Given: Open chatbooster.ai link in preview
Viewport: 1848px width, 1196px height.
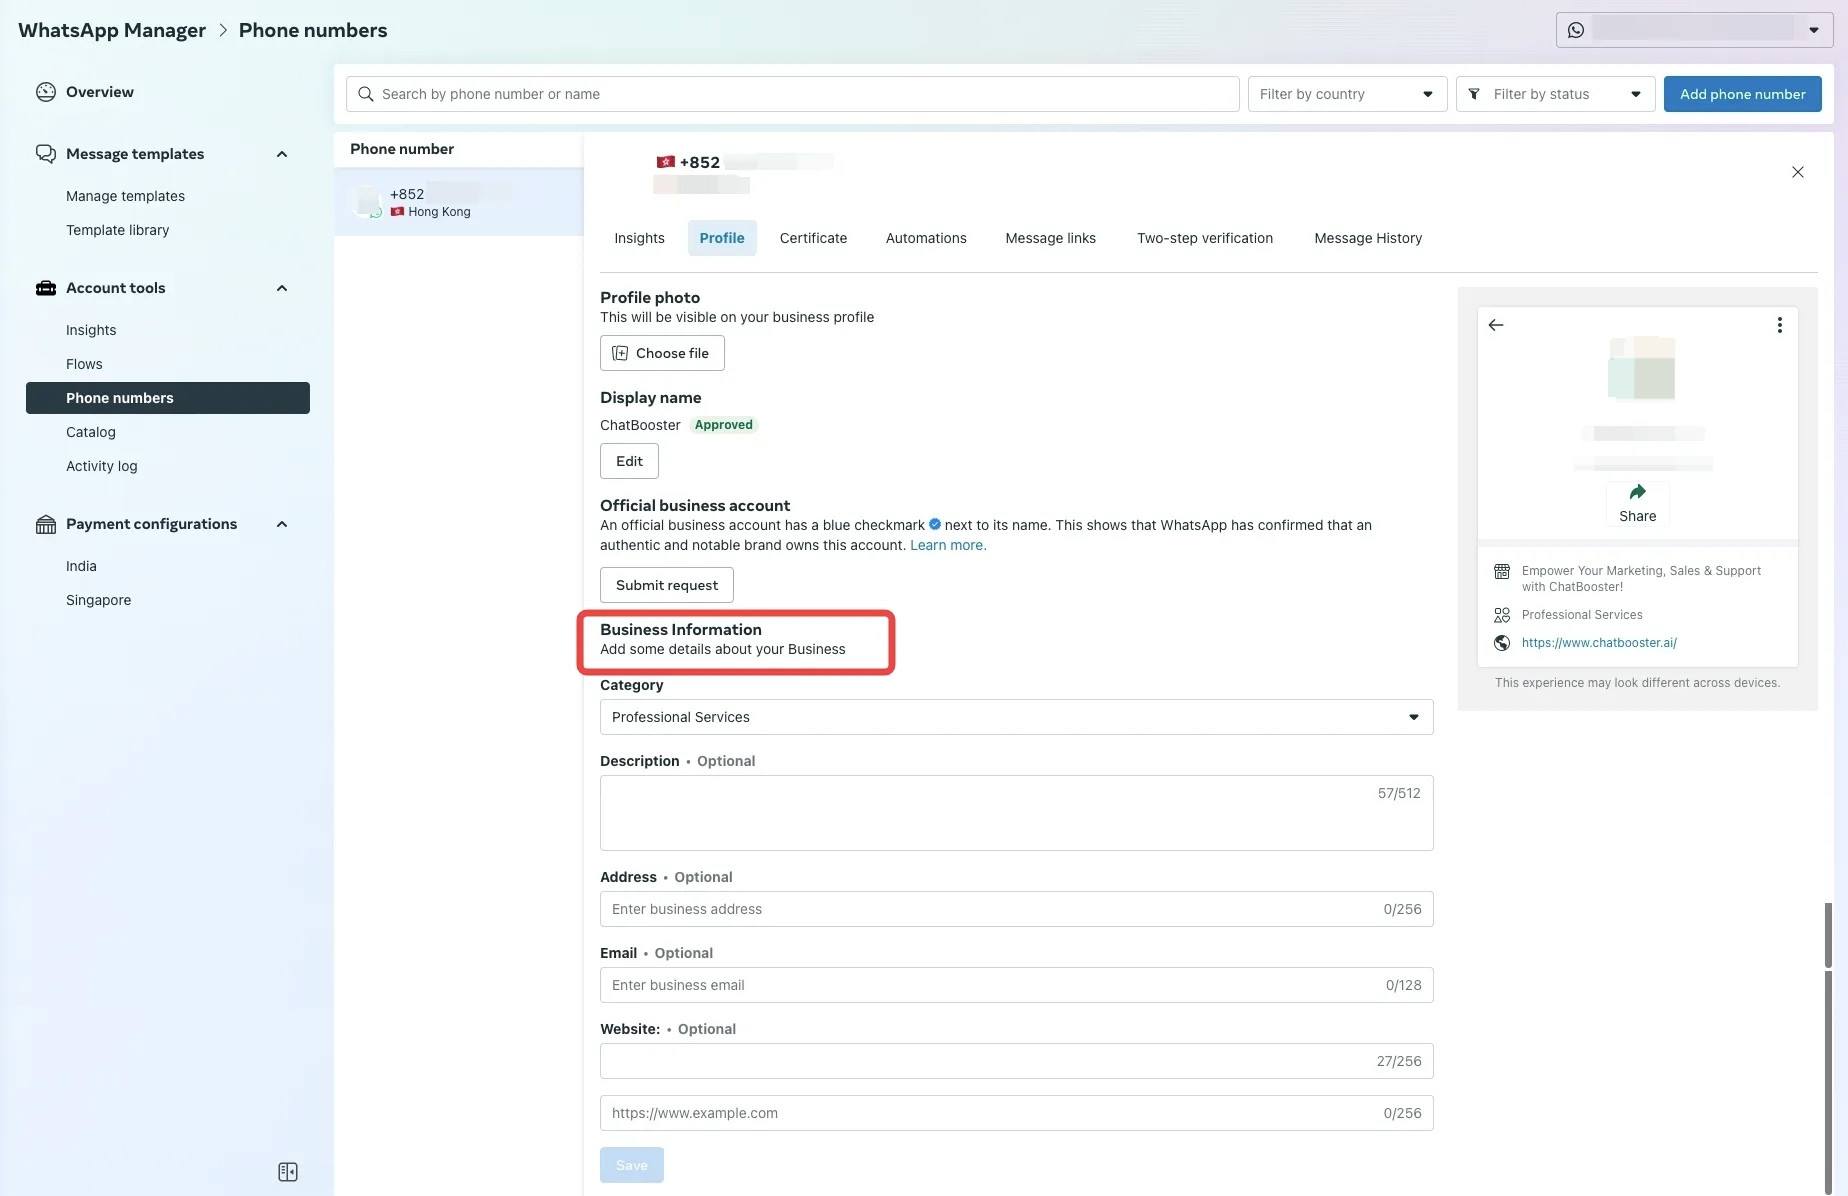Looking at the screenshot, I should pos(1599,643).
